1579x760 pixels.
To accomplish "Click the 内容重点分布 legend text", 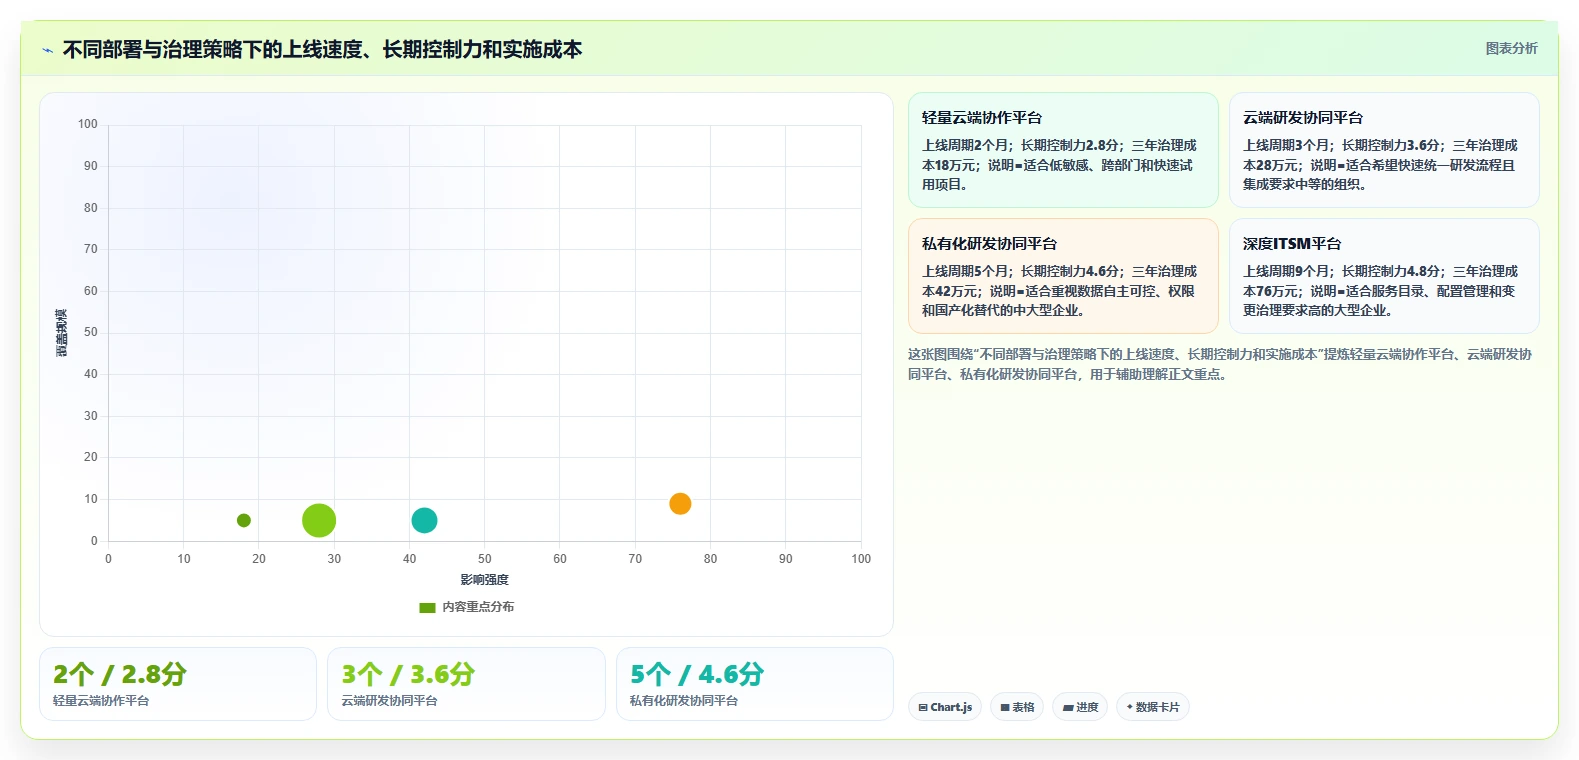I will pyautogui.click(x=478, y=607).
